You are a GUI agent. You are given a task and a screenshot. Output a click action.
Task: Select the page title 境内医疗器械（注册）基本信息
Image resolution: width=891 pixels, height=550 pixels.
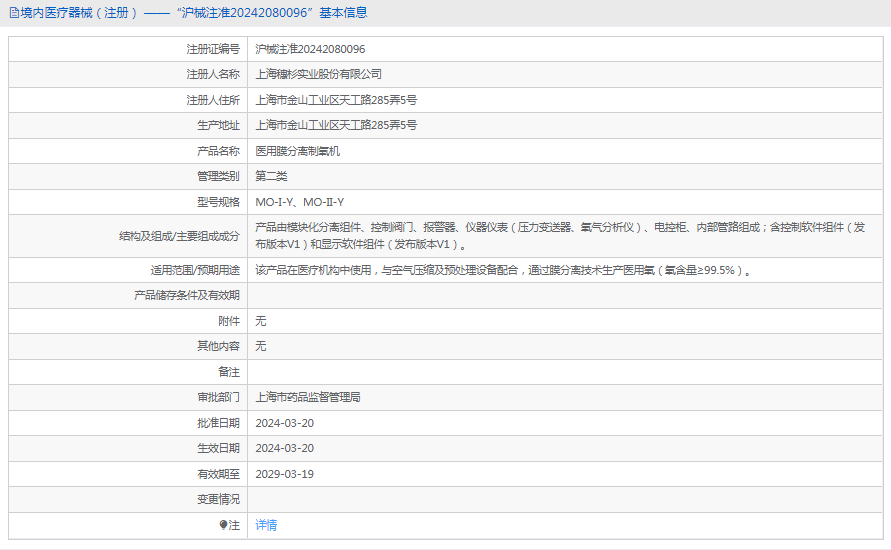(193, 12)
